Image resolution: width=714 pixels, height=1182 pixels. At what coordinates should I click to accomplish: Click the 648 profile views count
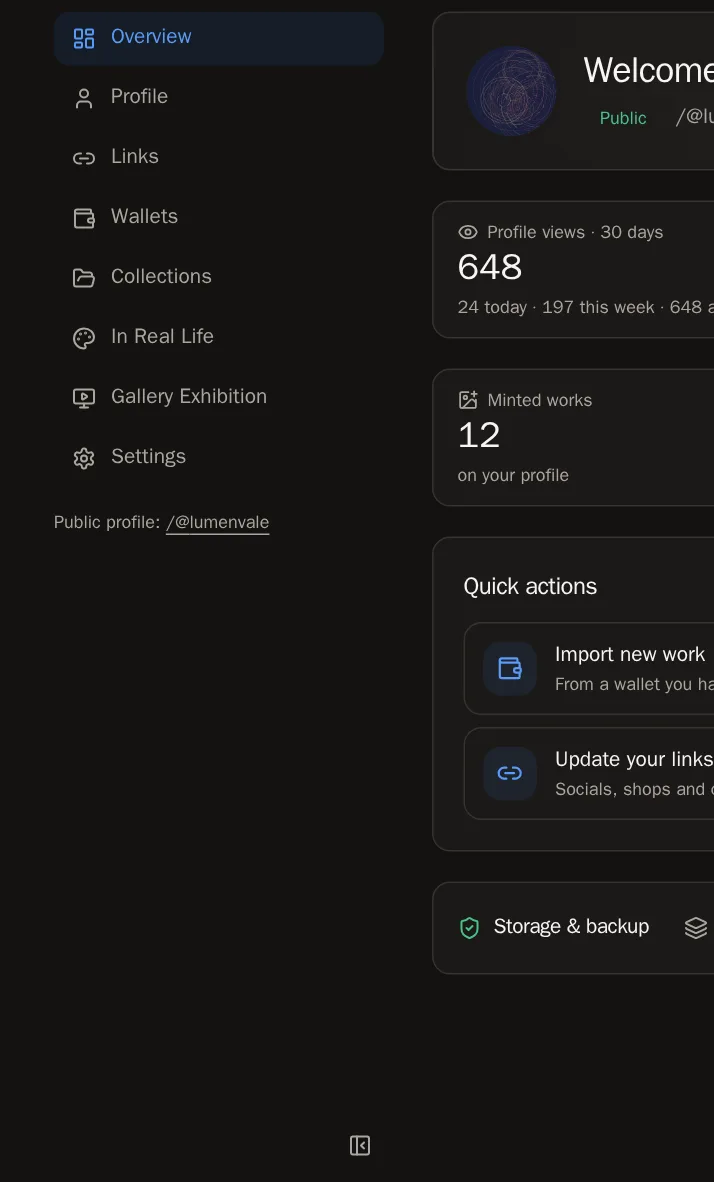[489, 267]
